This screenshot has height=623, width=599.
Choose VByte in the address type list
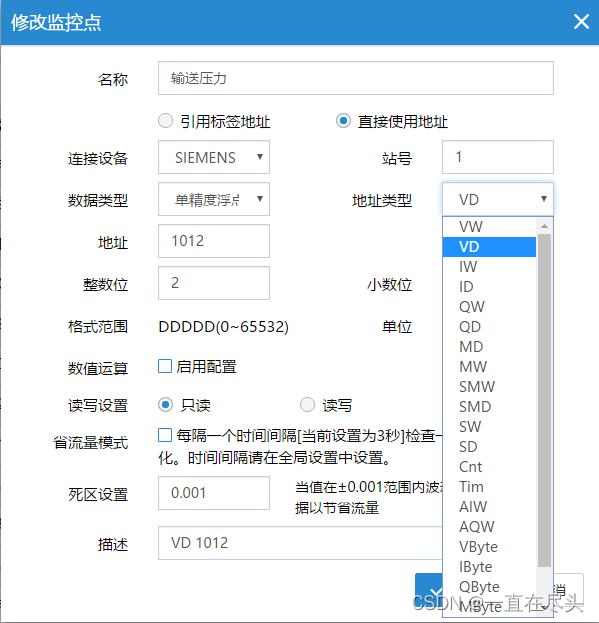[489, 547]
